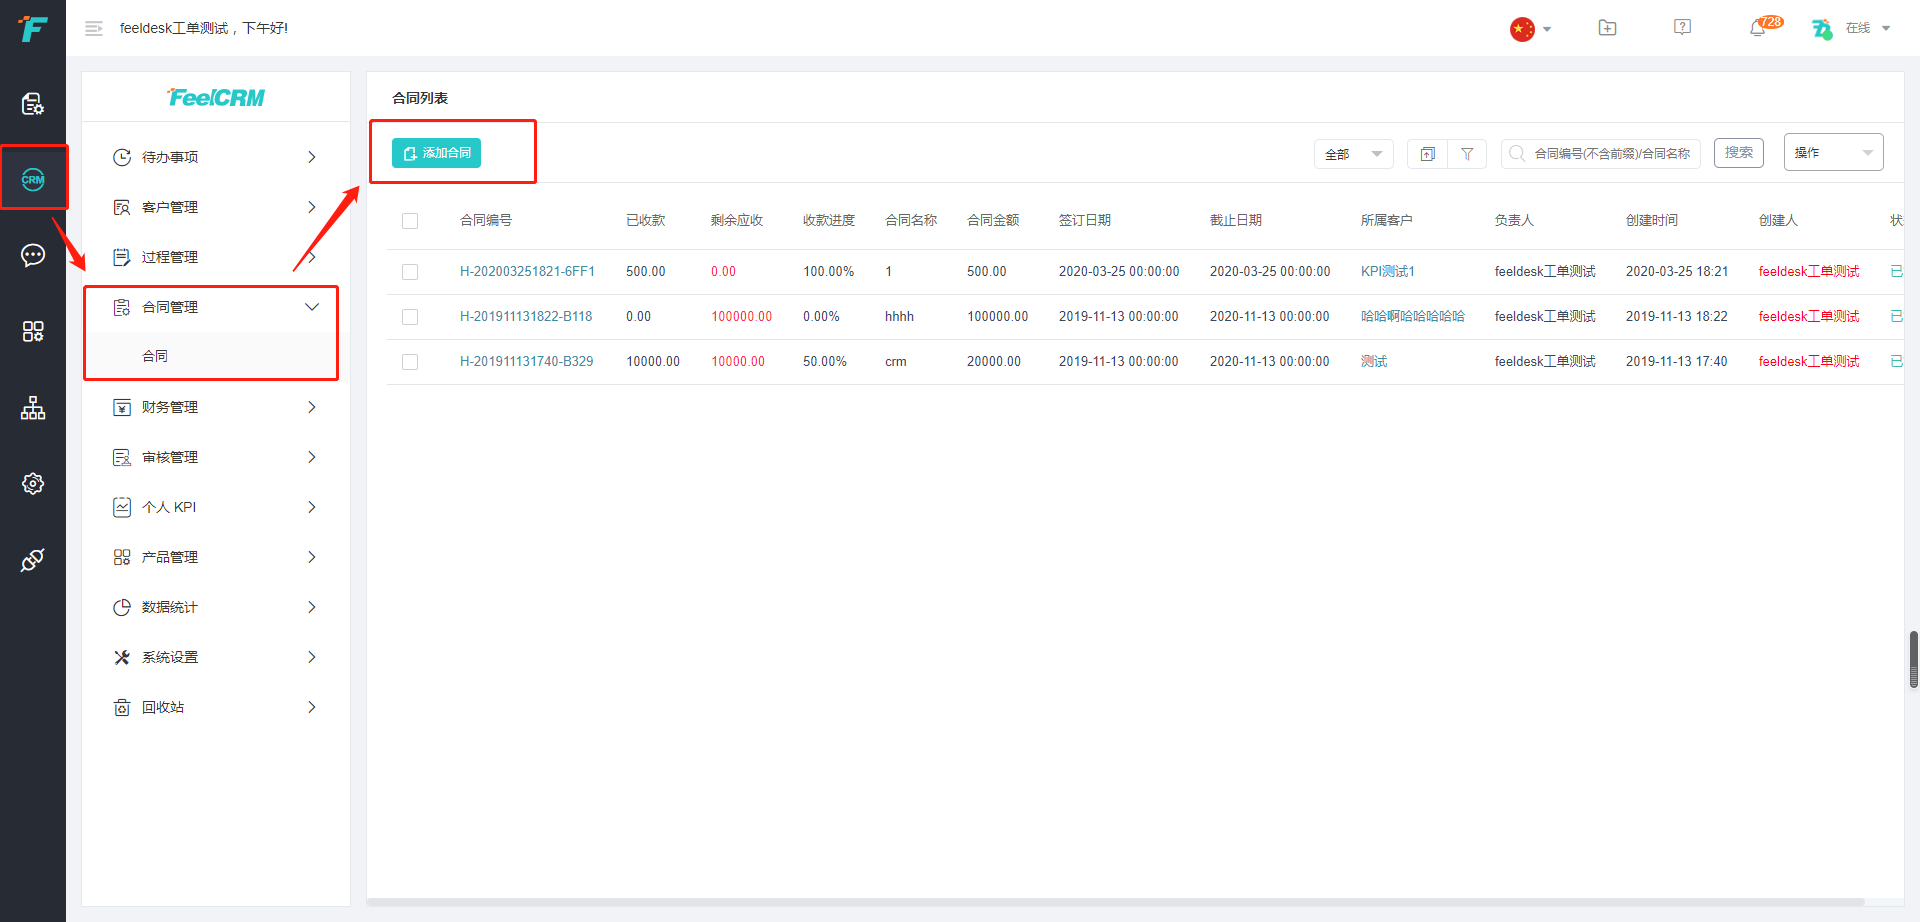Check the row H-201911131822-B118 checkbox
Screen dimensions: 1920x922
tap(410, 317)
